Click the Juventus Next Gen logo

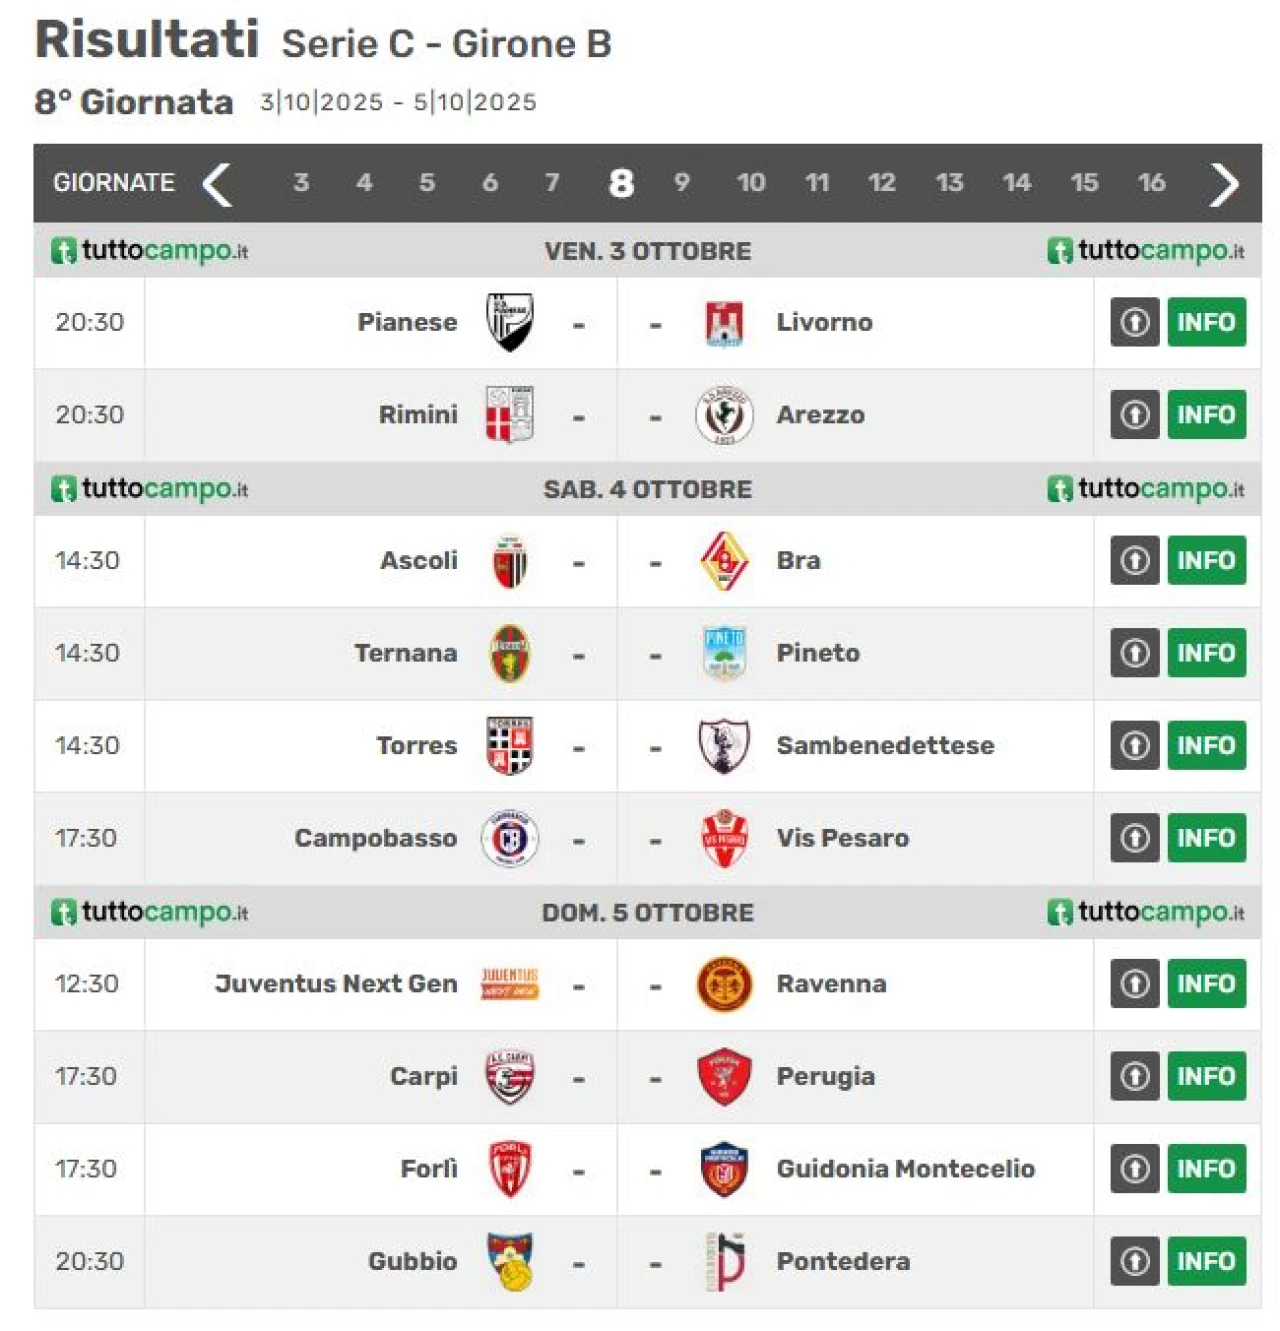(509, 984)
